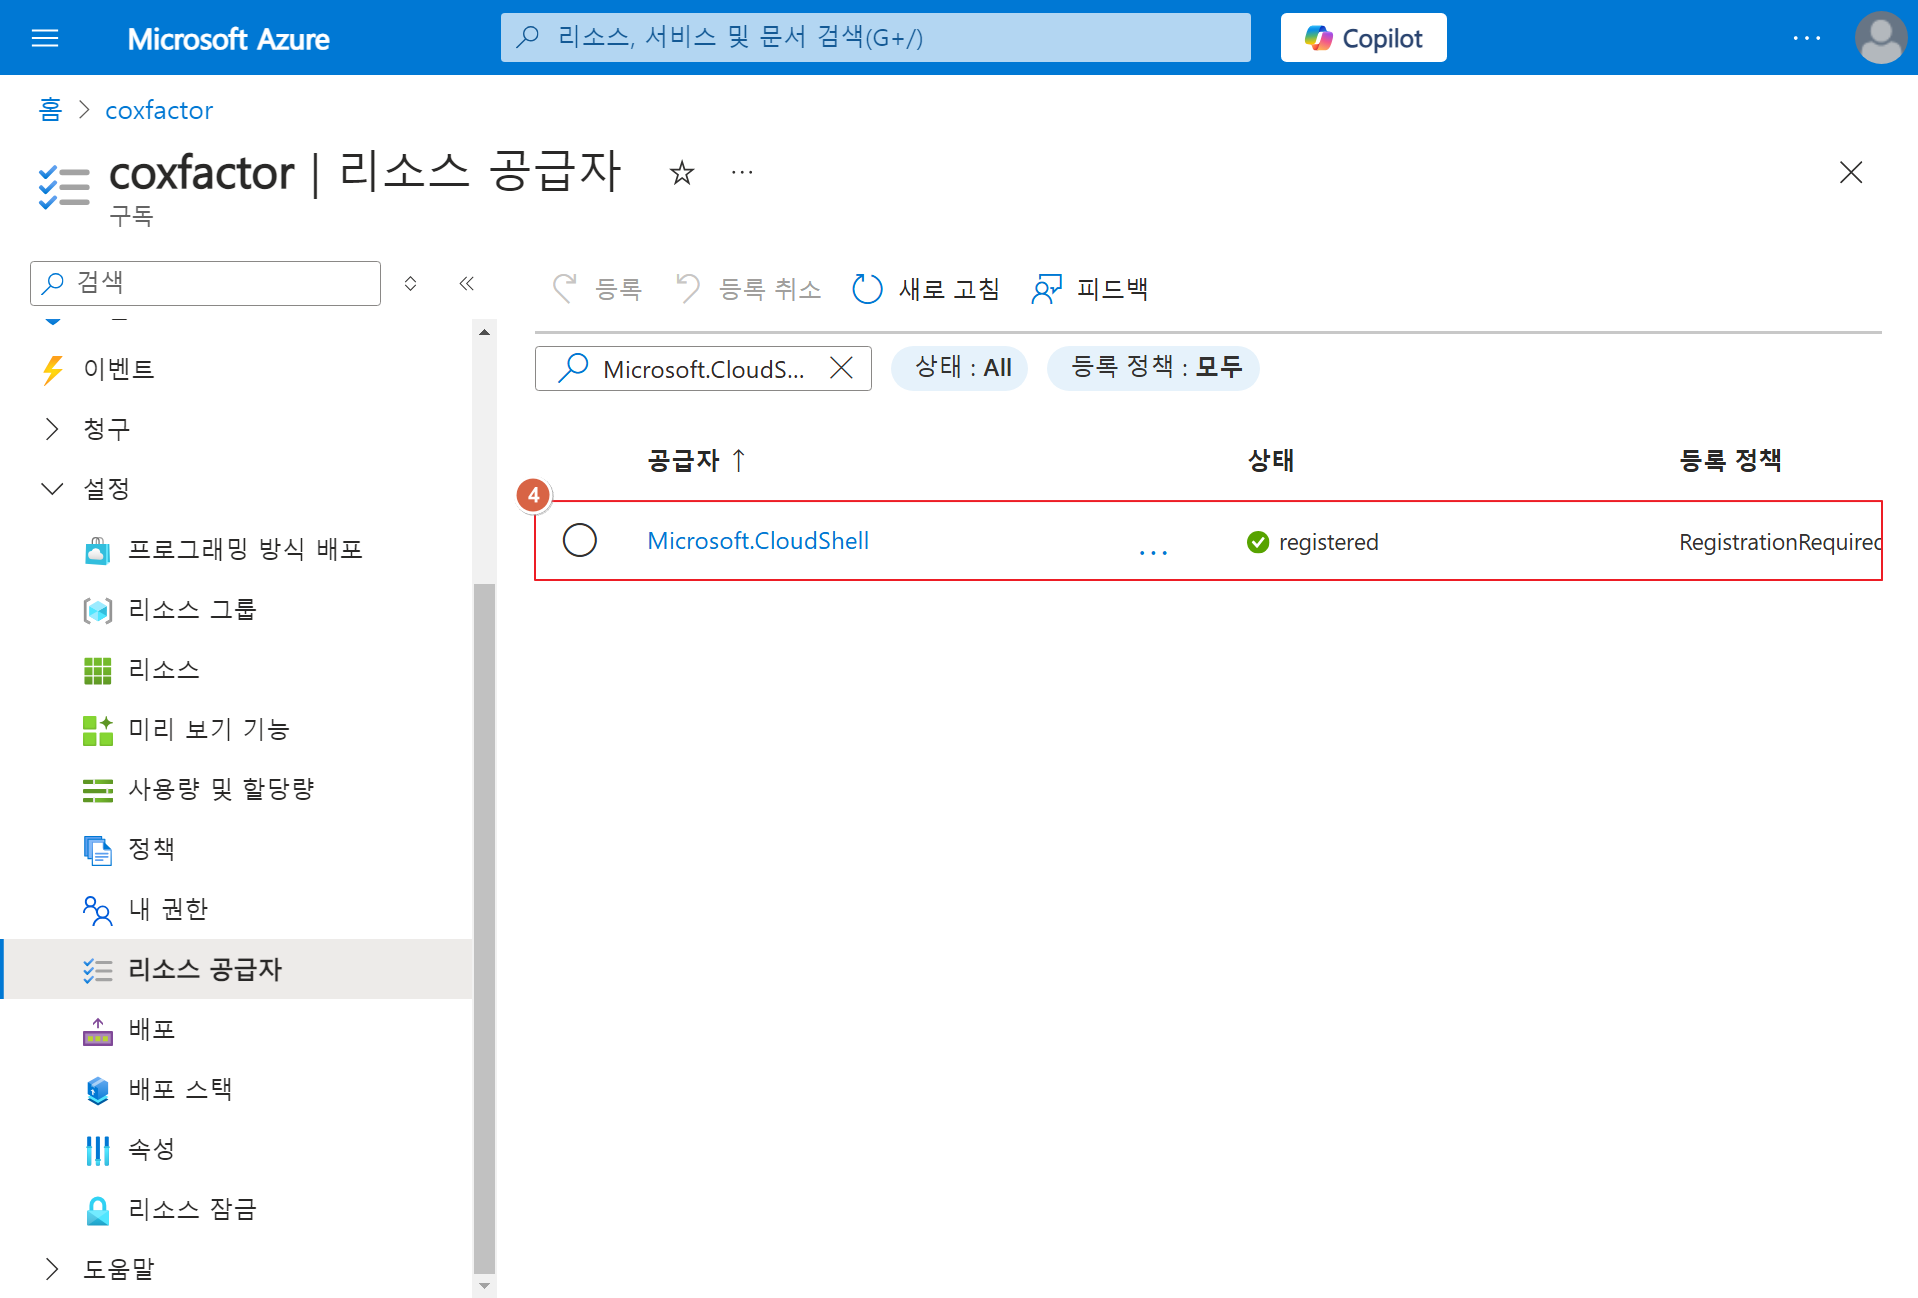
Task: Click the sidebar scrollbar thumb
Action: pos(484,928)
